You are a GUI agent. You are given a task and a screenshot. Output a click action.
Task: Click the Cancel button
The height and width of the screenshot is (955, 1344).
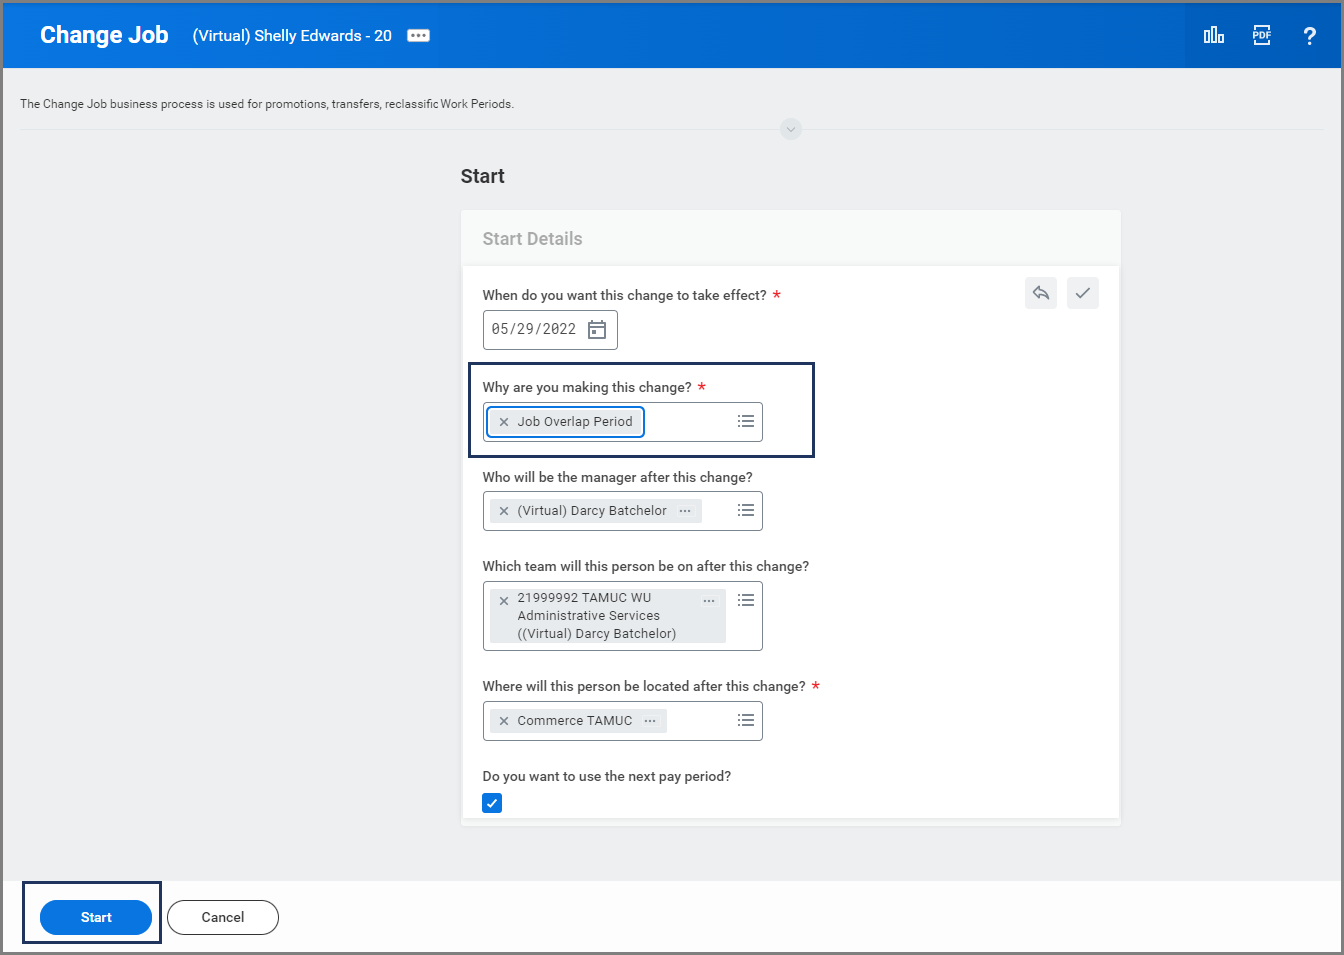pyautogui.click(x=222, y=917)
